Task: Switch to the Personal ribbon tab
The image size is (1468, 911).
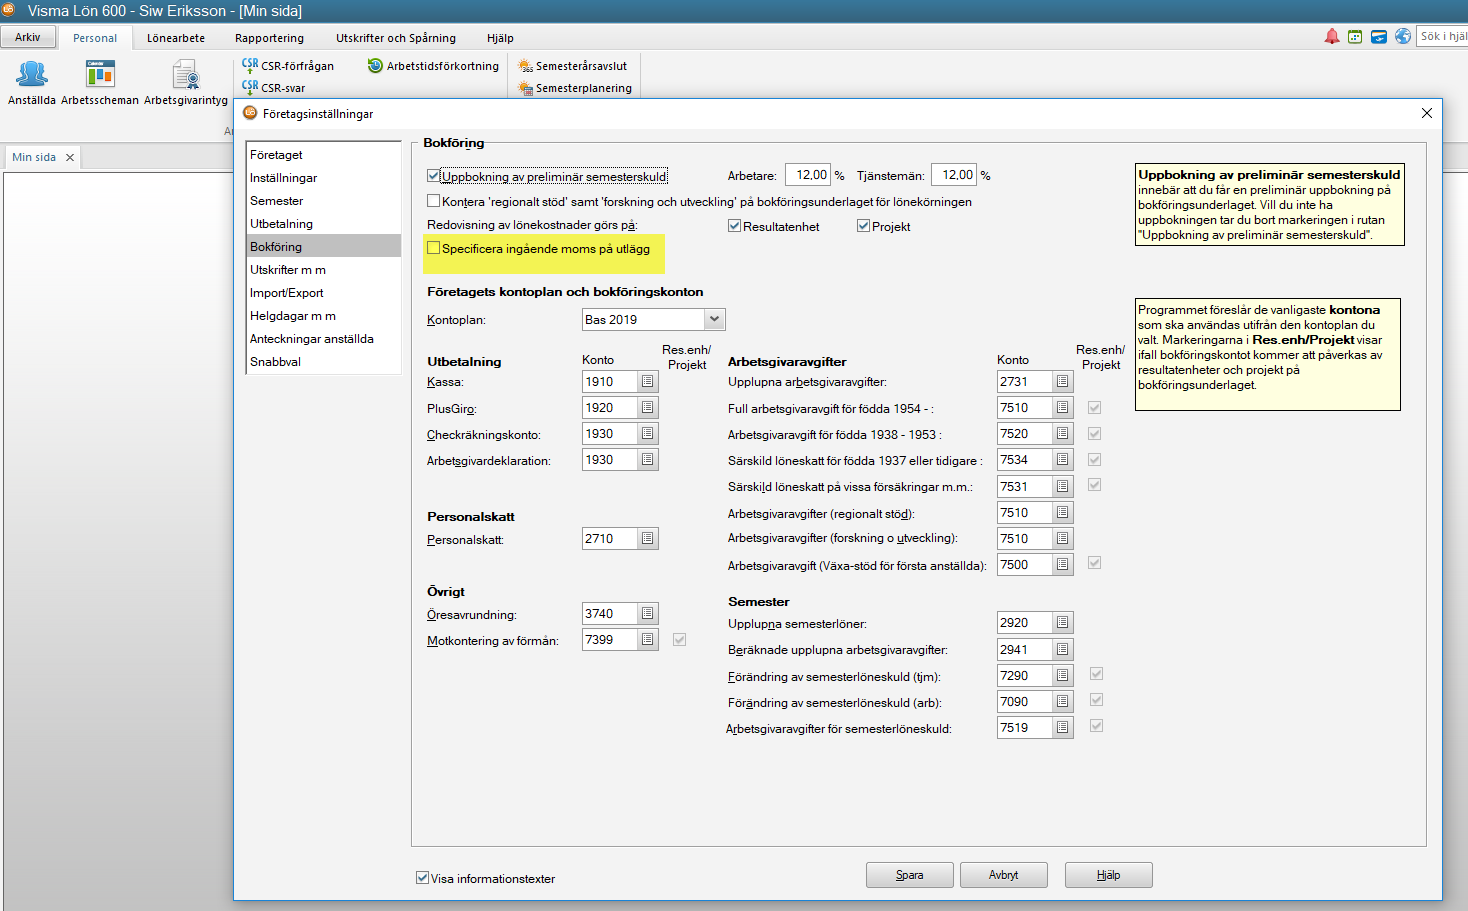Action: click(95, 38)
